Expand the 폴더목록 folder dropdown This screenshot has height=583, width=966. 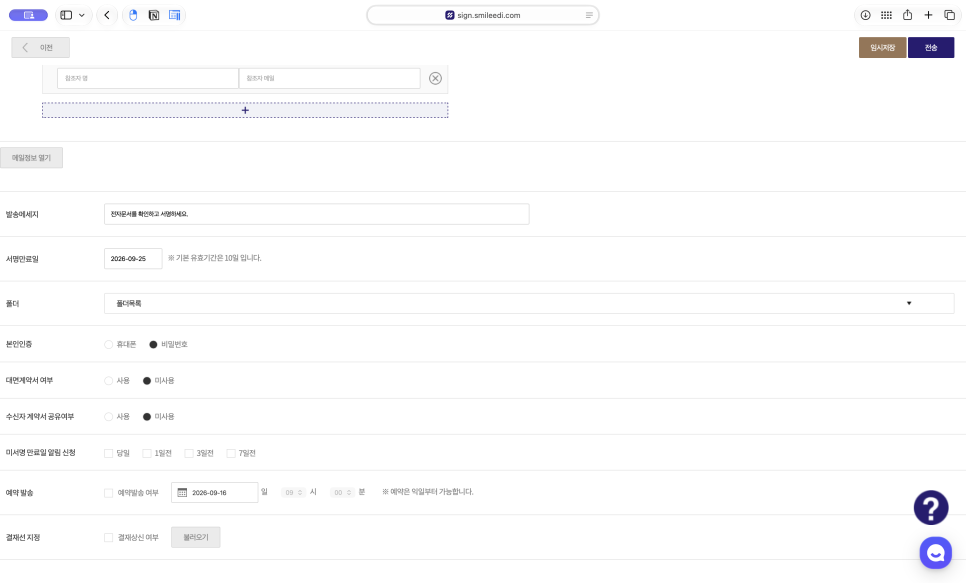pyautogui.click(x=529, y=303)
